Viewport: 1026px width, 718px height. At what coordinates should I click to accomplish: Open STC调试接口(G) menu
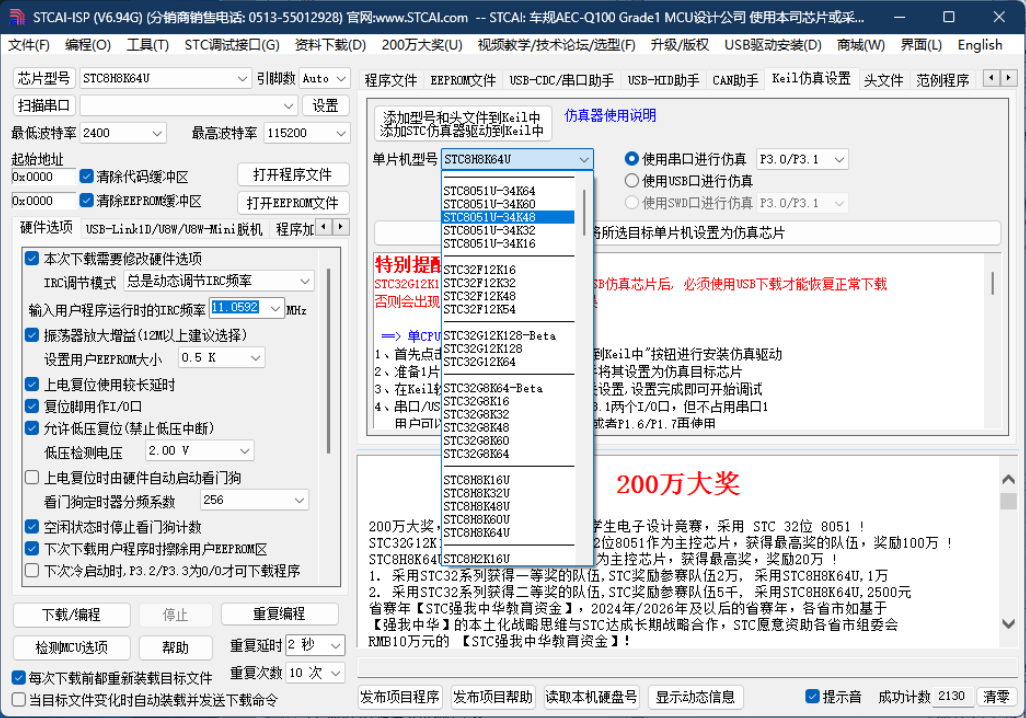tap(232, 45)
